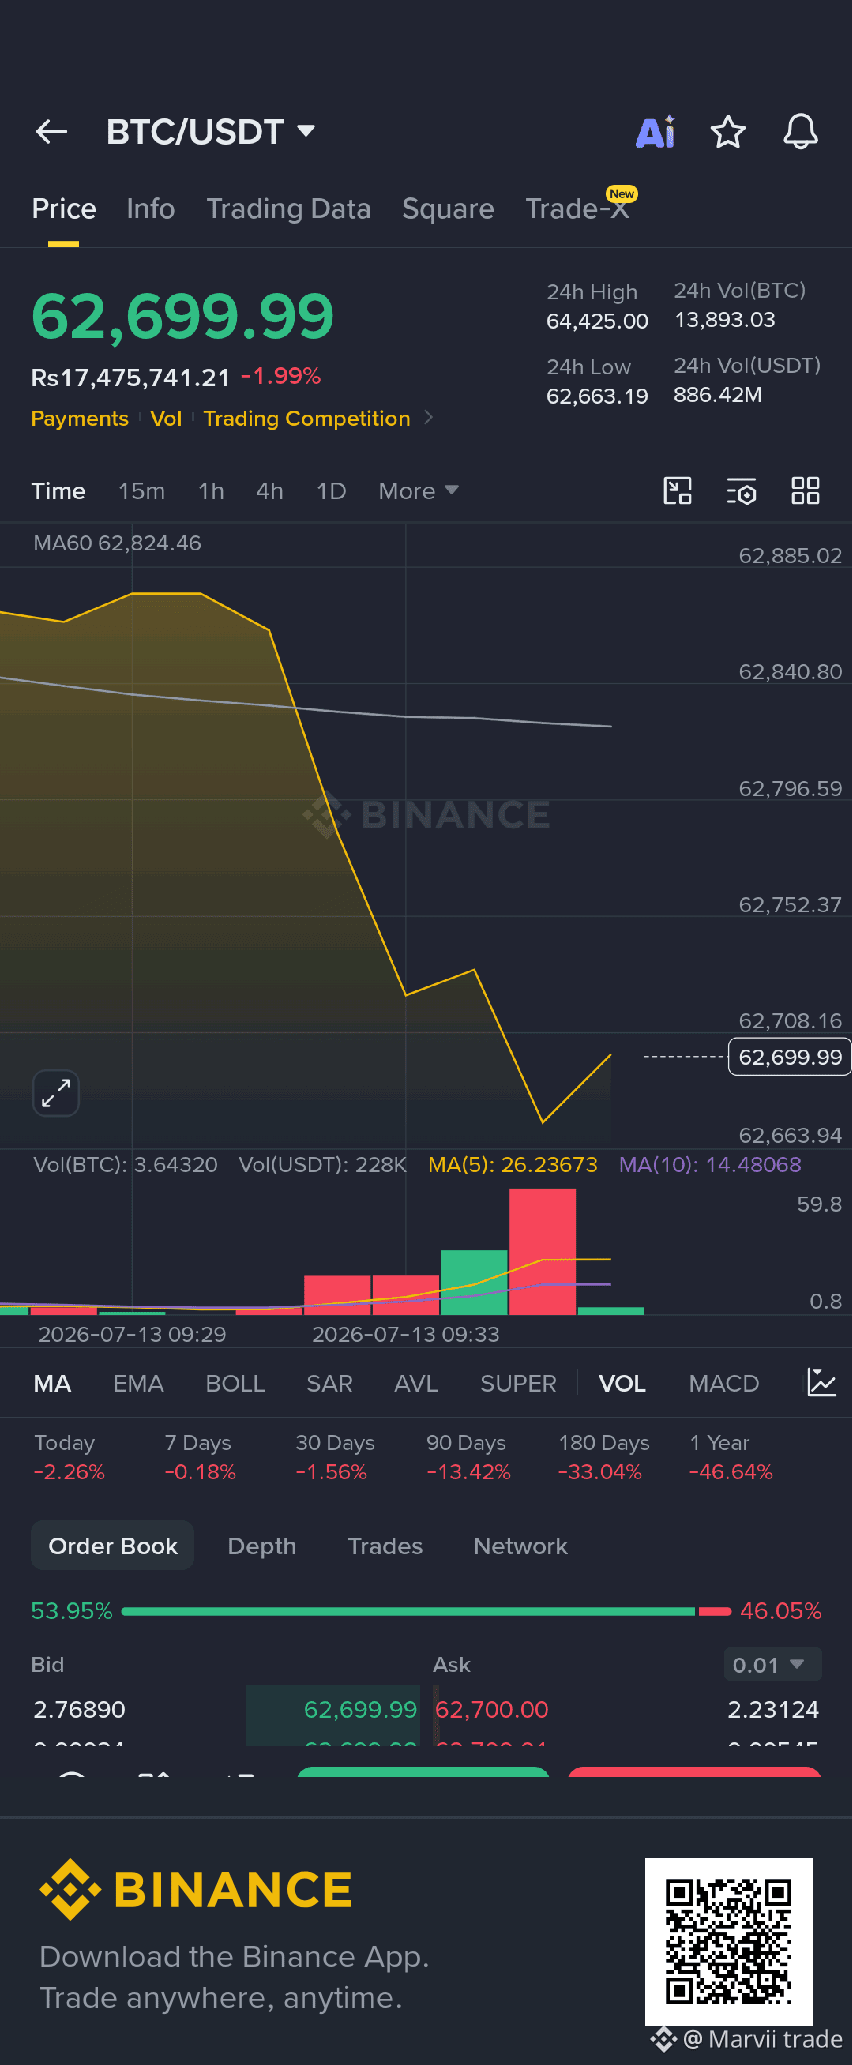852x2065 pixels.
Task: Open the grid multi-chart icon
Action: [x=805, y=491]
